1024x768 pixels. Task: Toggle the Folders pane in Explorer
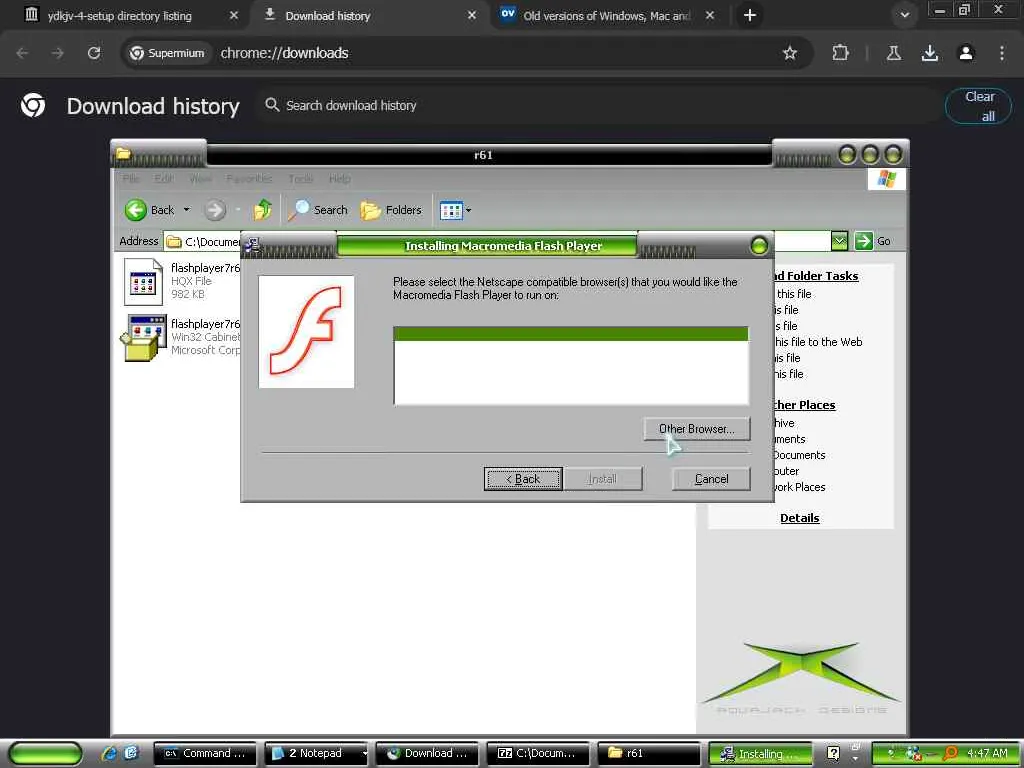point(391,210)
